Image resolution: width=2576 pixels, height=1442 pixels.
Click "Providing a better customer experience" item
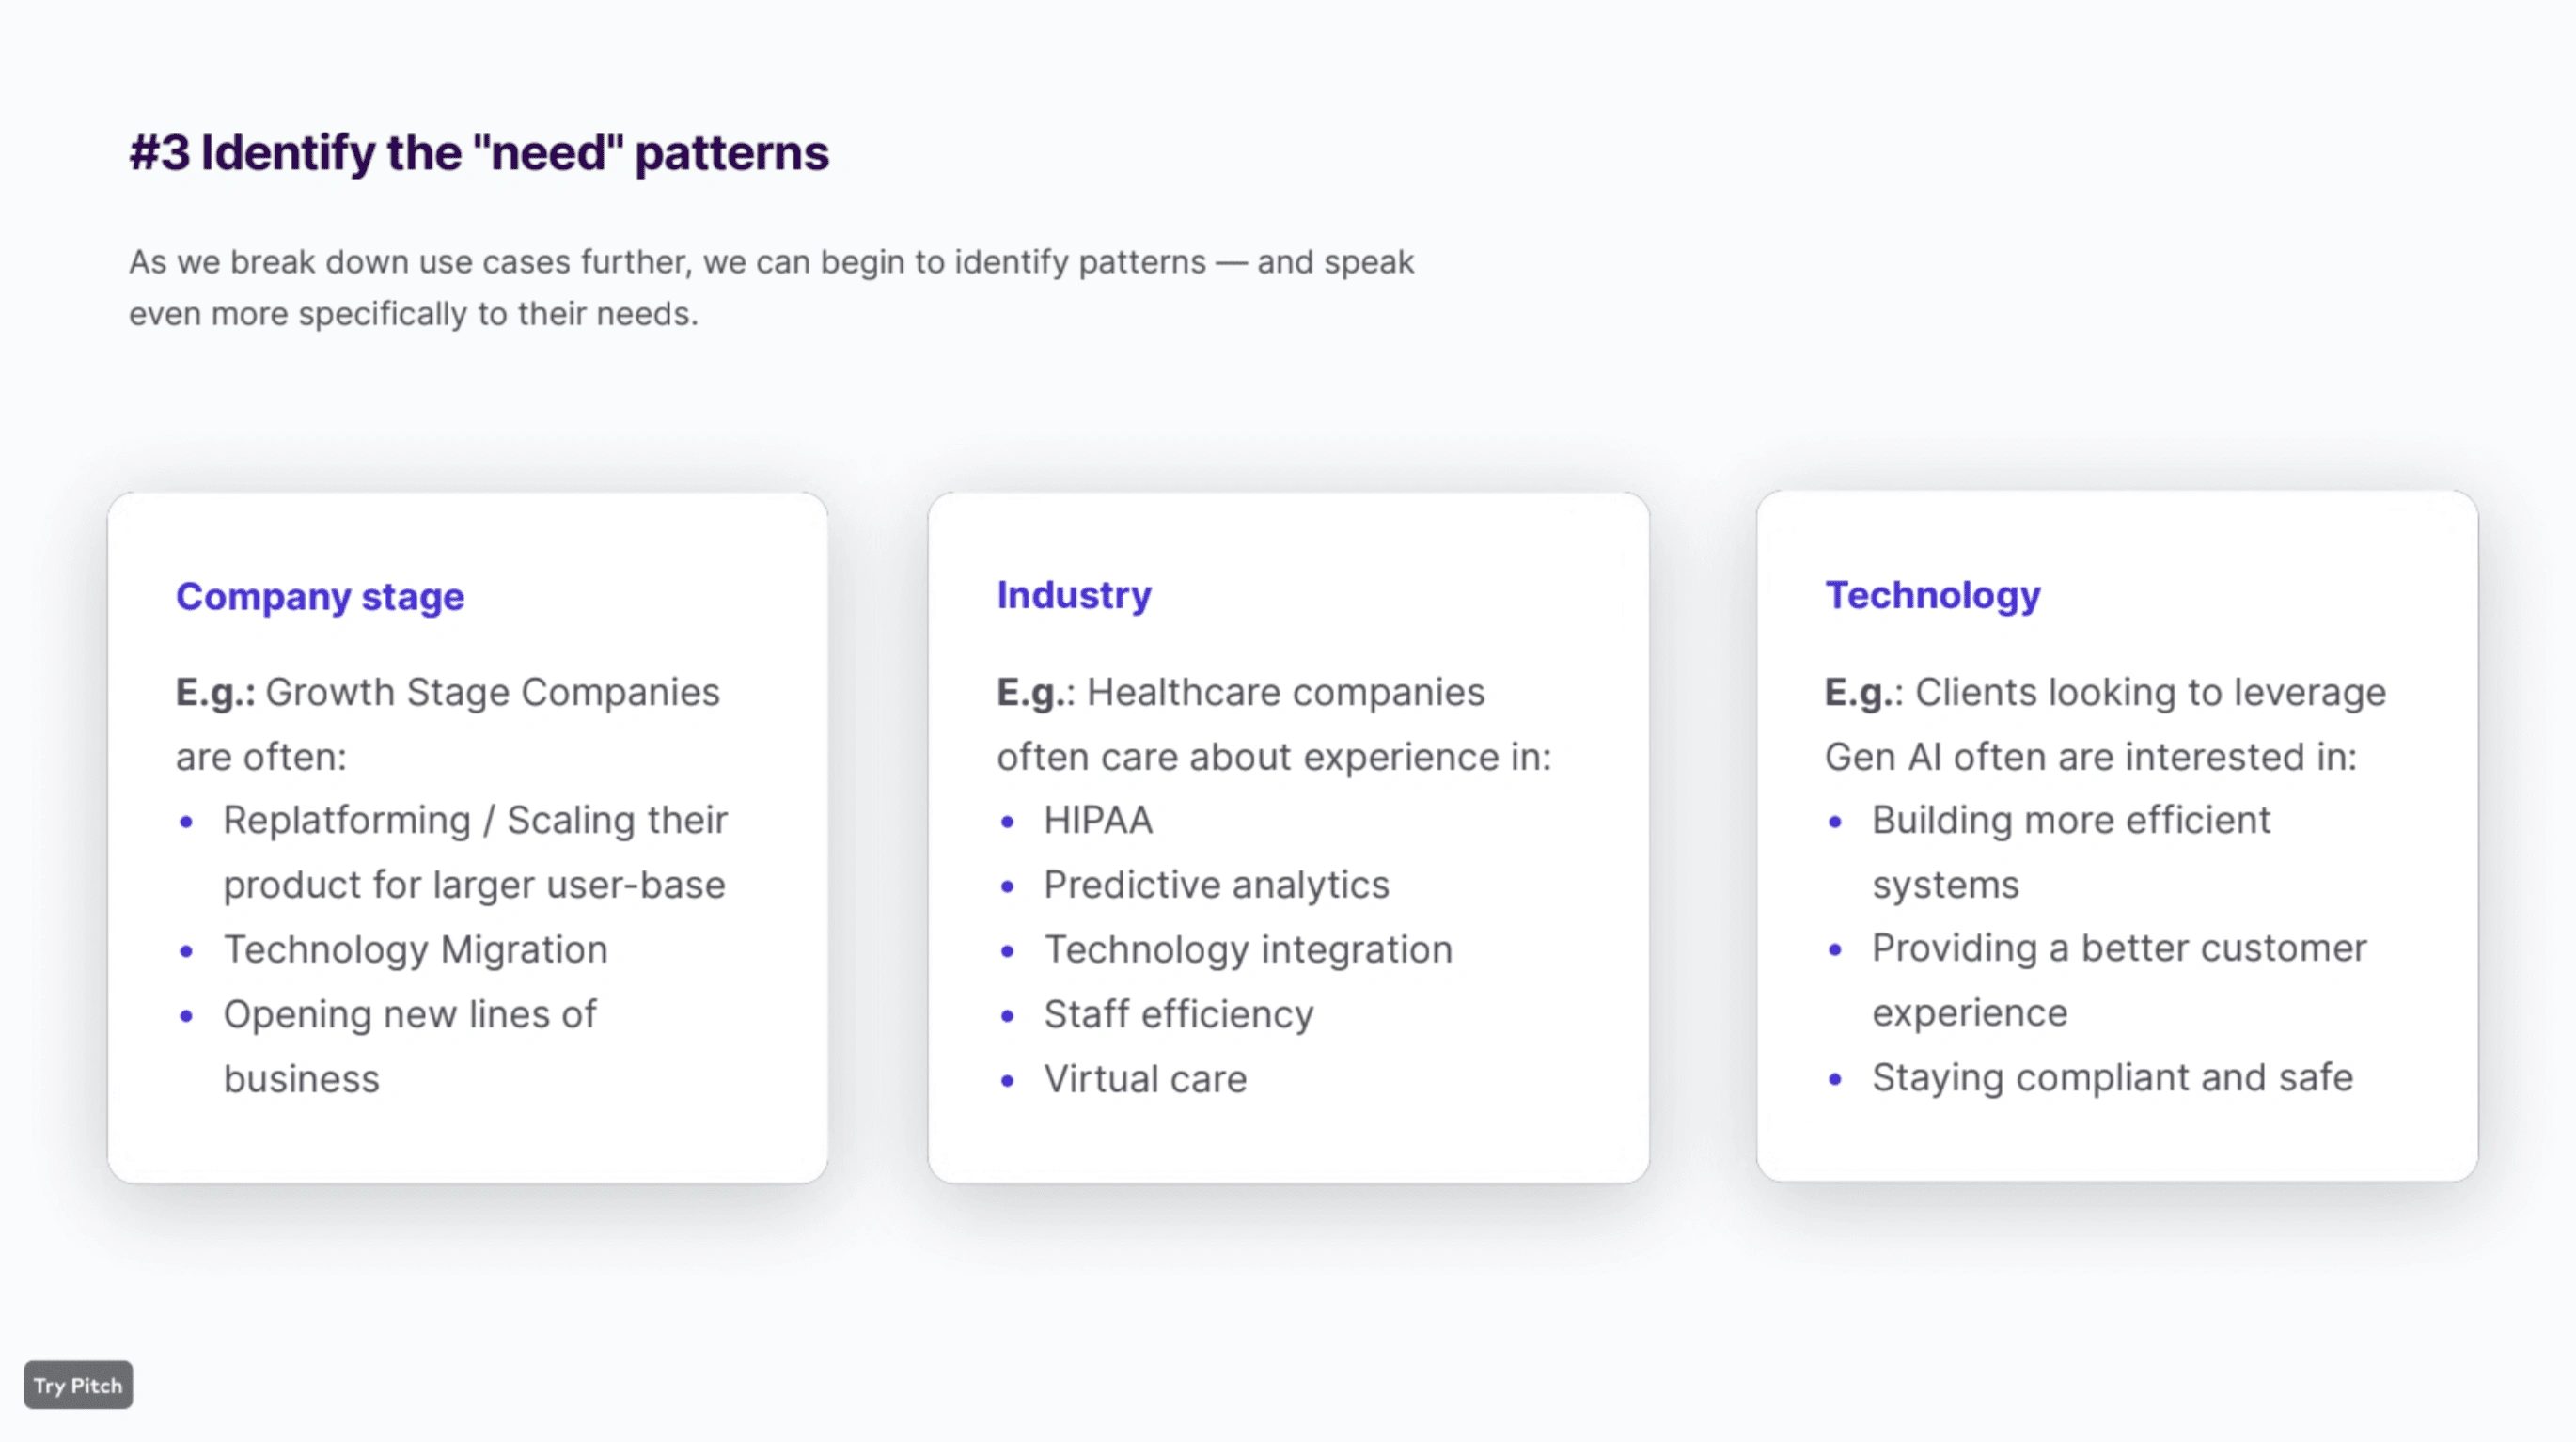click(2120, 981)
